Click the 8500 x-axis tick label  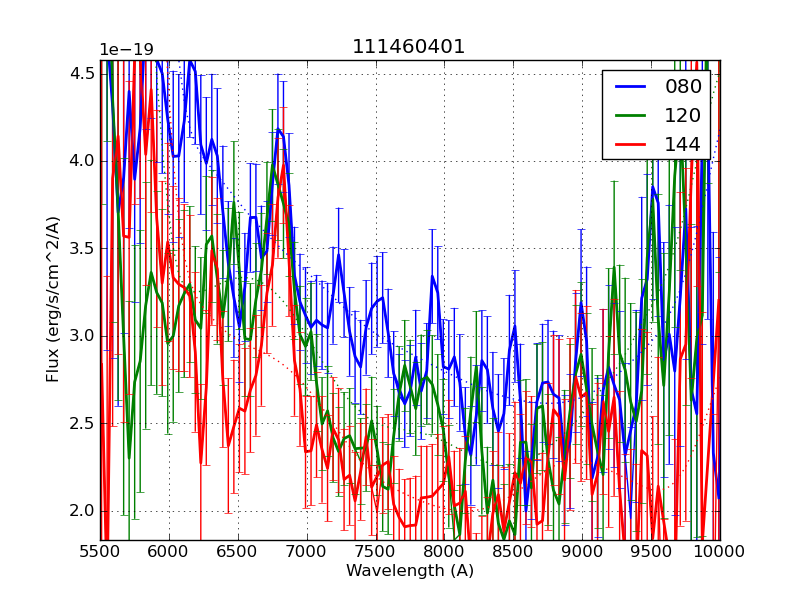[x=513, y=552]
